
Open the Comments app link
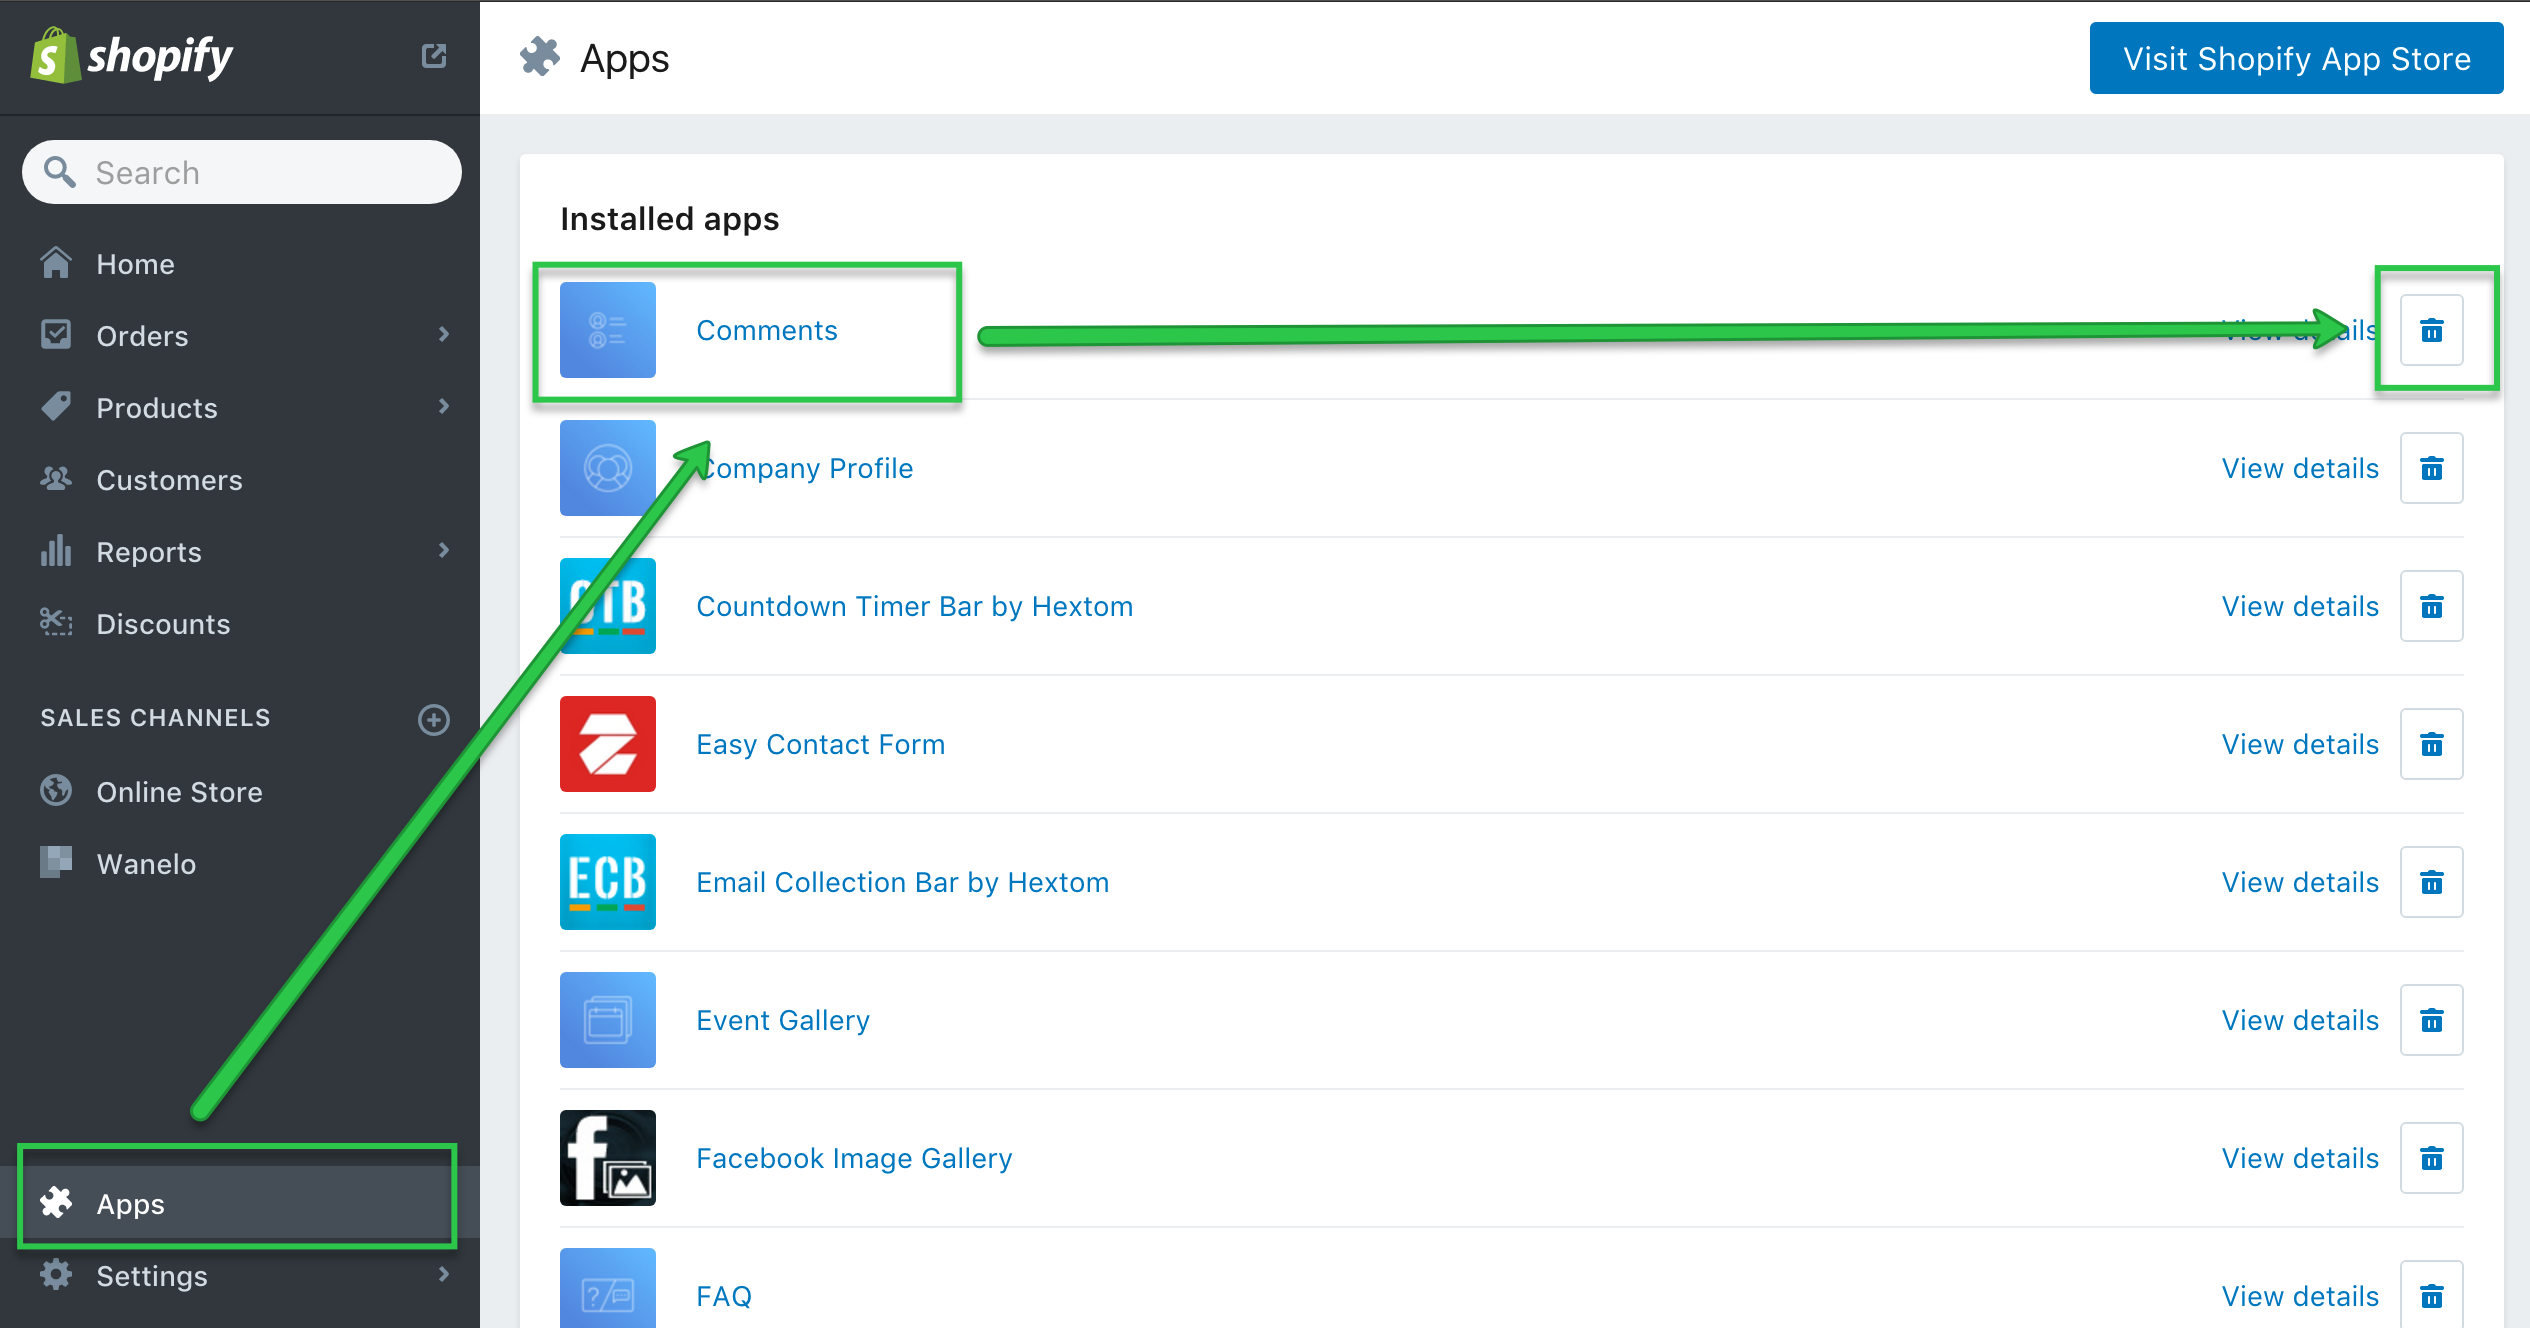[767, 330]
